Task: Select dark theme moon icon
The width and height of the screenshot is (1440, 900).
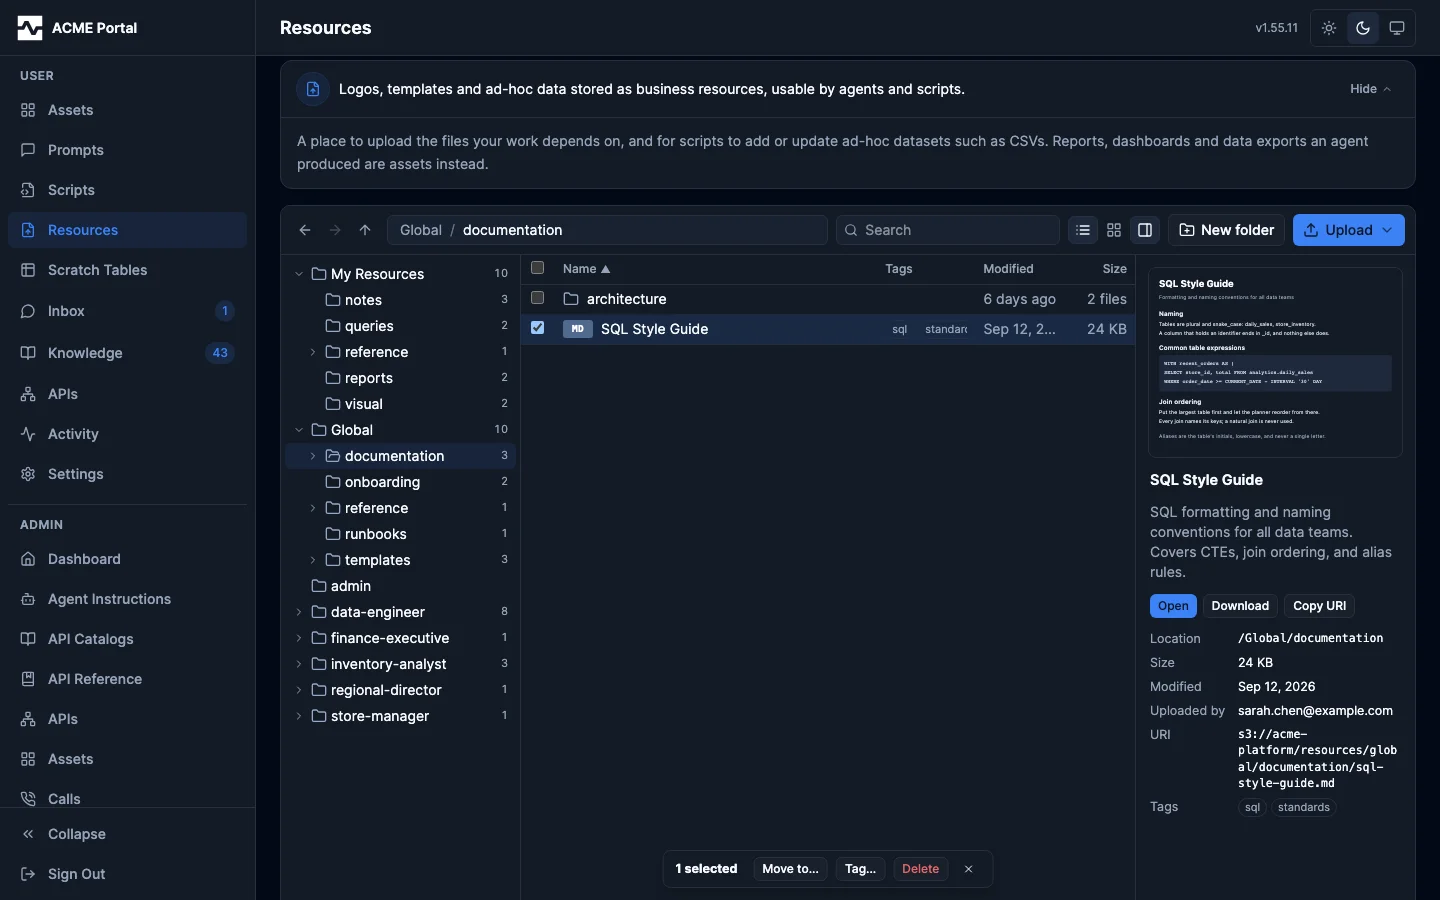Action: pos(1363,28)
